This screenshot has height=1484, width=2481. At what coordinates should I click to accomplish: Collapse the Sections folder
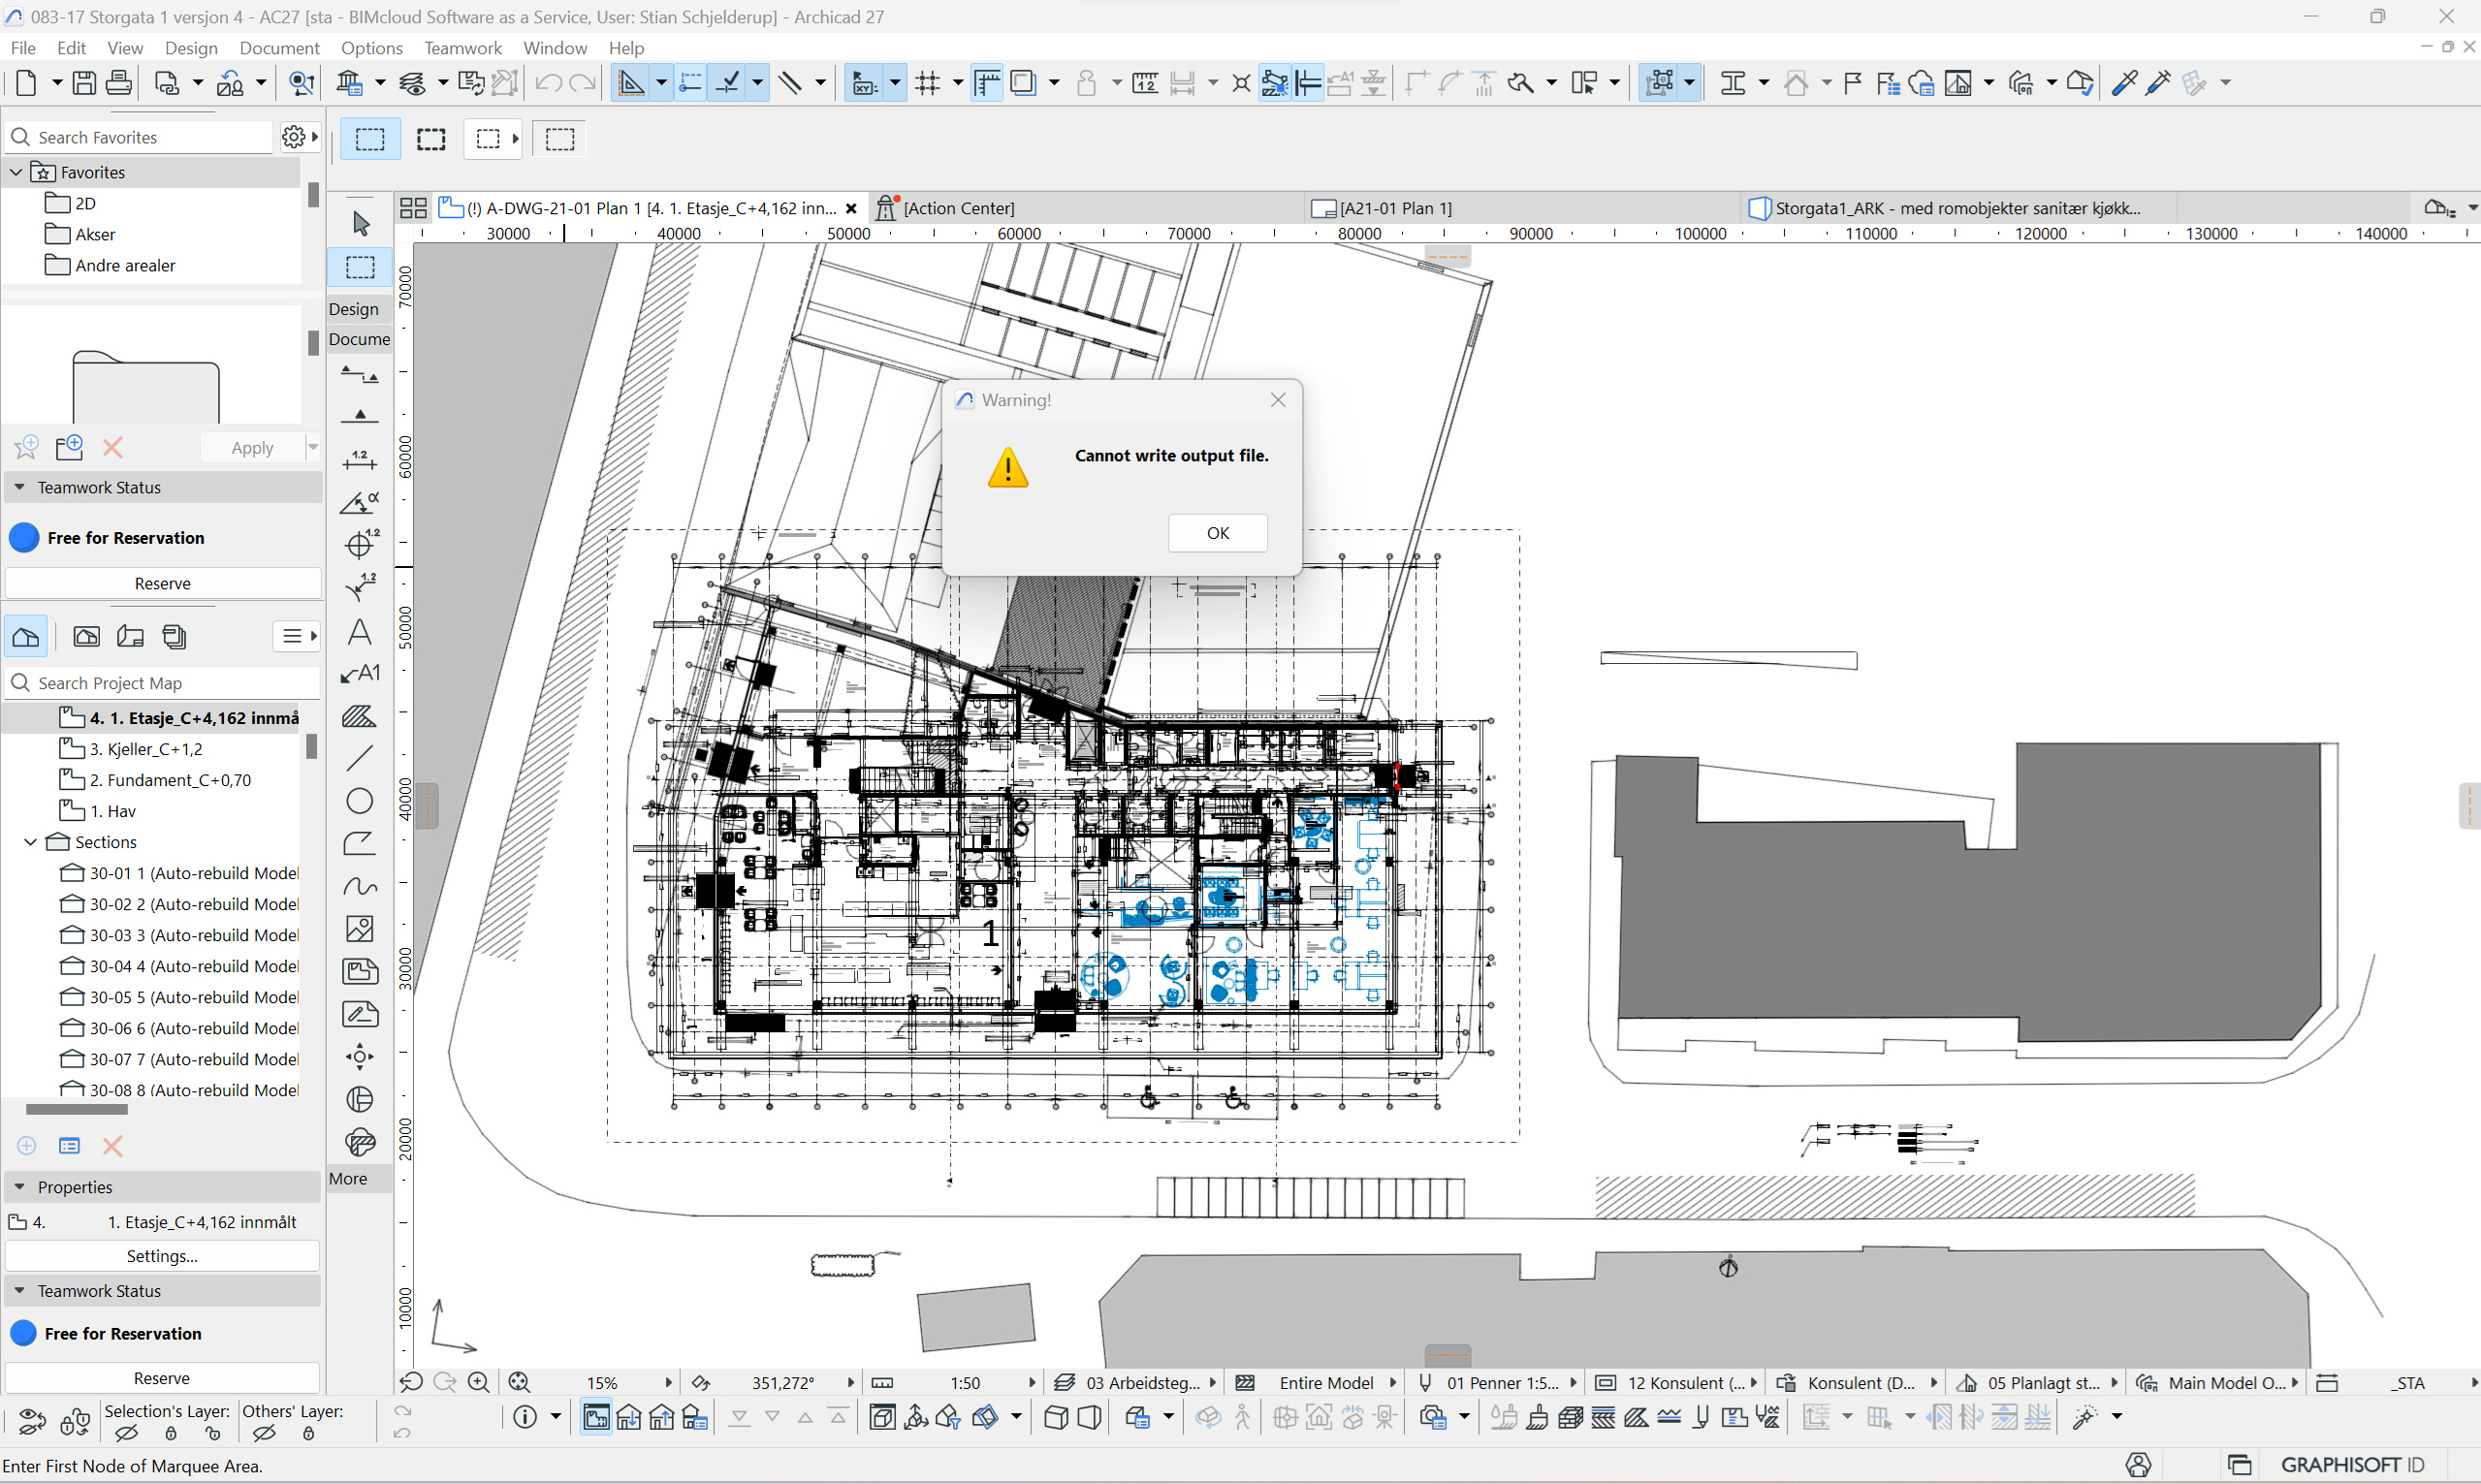[30, 842]
